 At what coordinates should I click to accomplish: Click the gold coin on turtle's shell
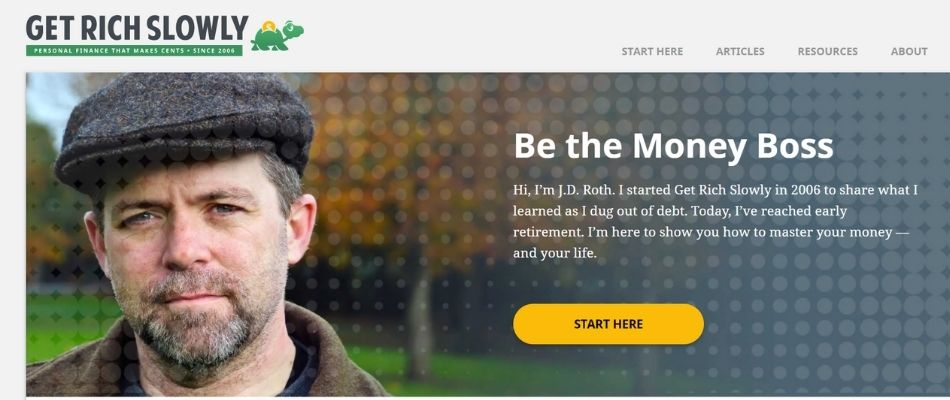270,25
